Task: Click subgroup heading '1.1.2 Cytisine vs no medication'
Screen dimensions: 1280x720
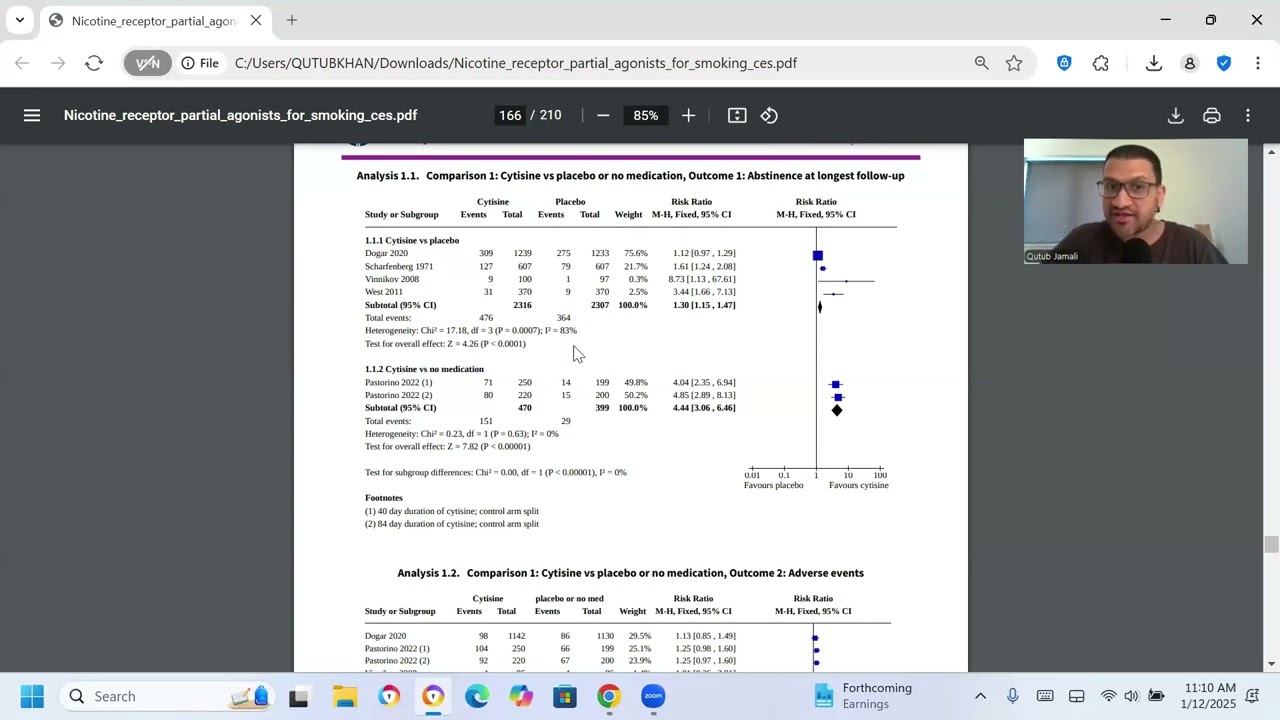Action: (x=424, y=370)
